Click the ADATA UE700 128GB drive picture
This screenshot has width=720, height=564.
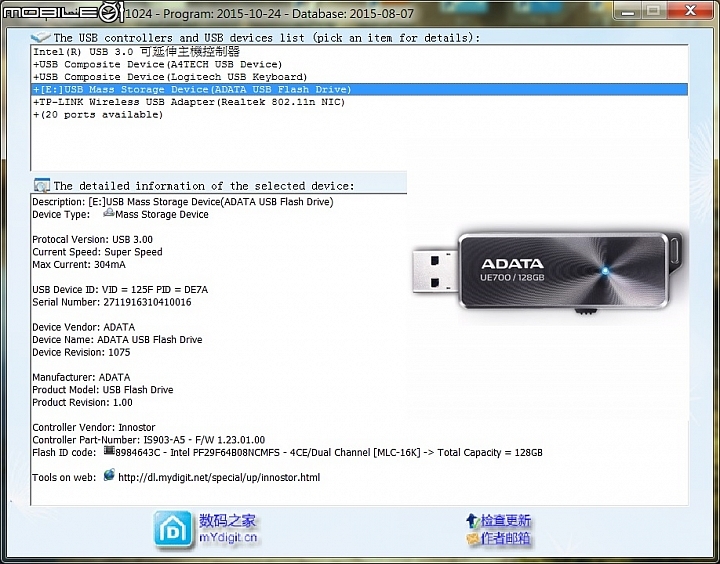pos(549,274)
